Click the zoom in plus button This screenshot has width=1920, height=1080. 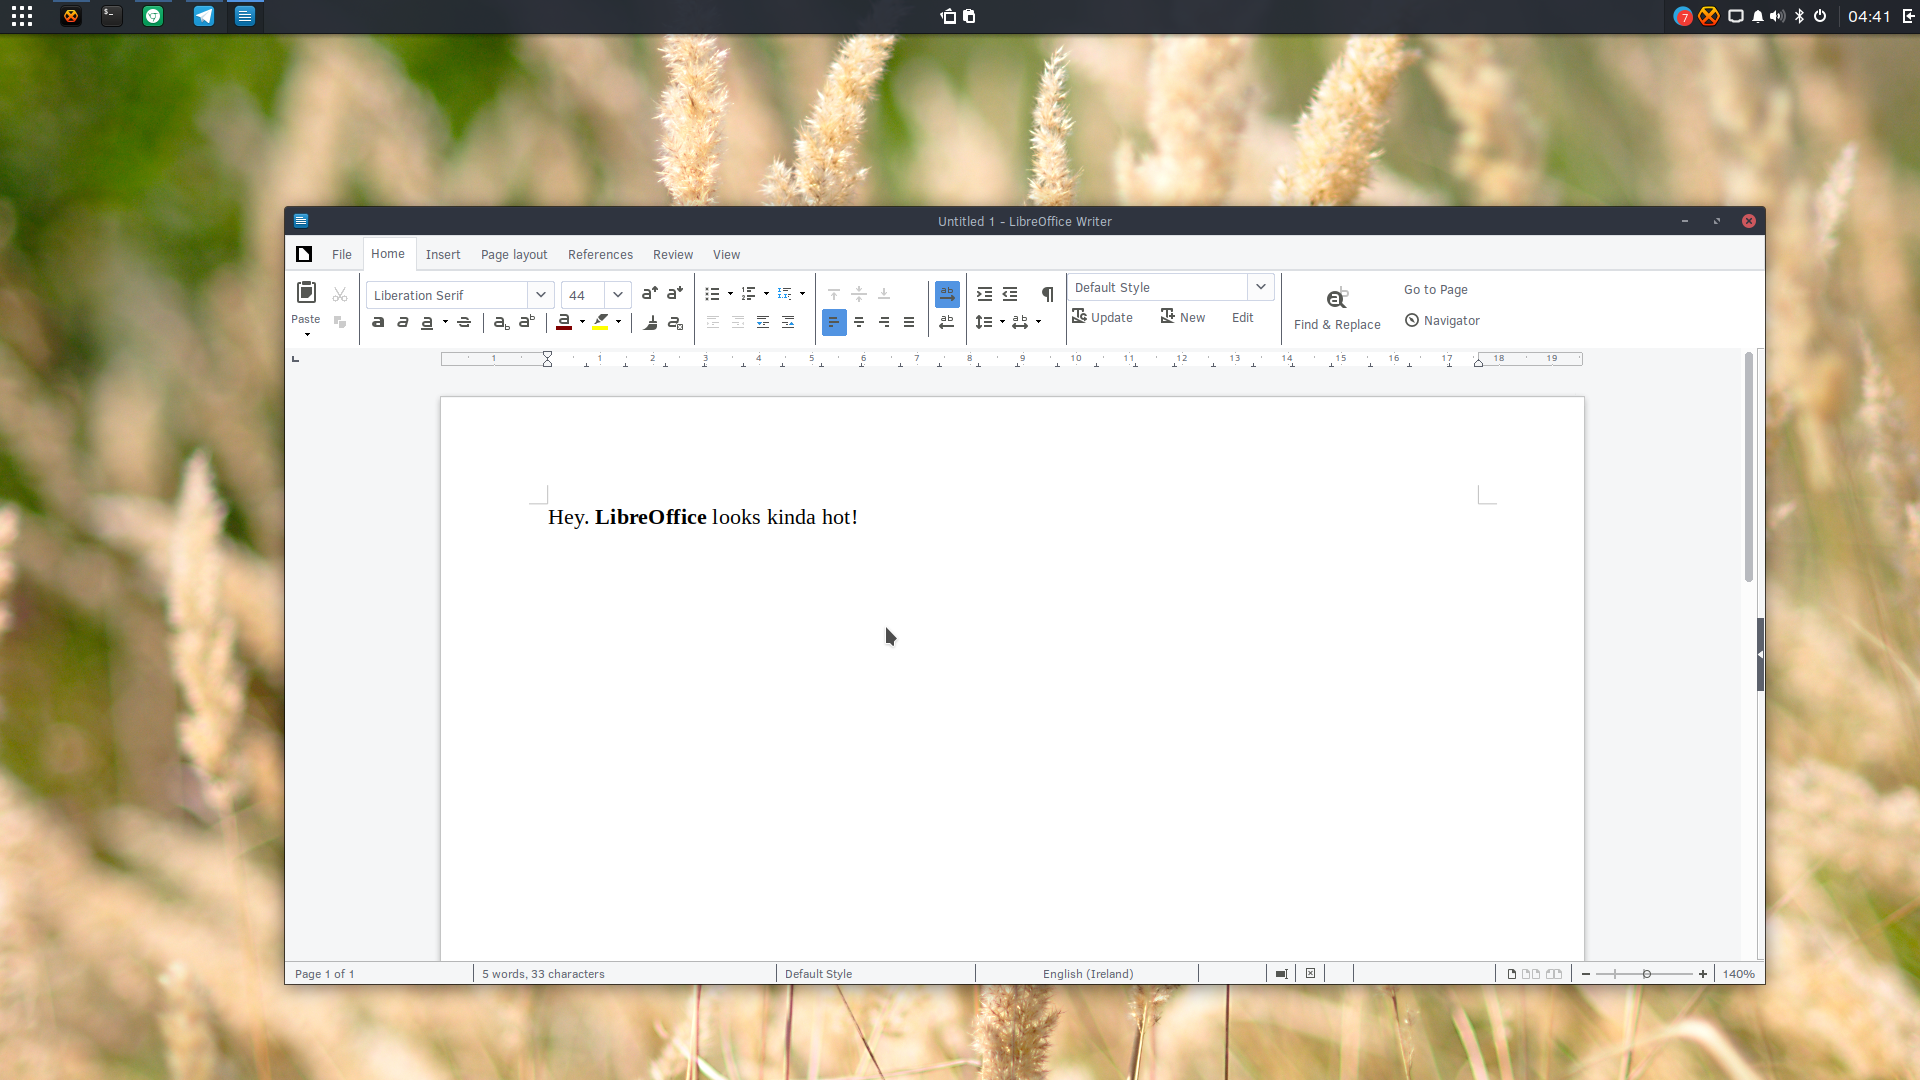(x=1703, y=974)
